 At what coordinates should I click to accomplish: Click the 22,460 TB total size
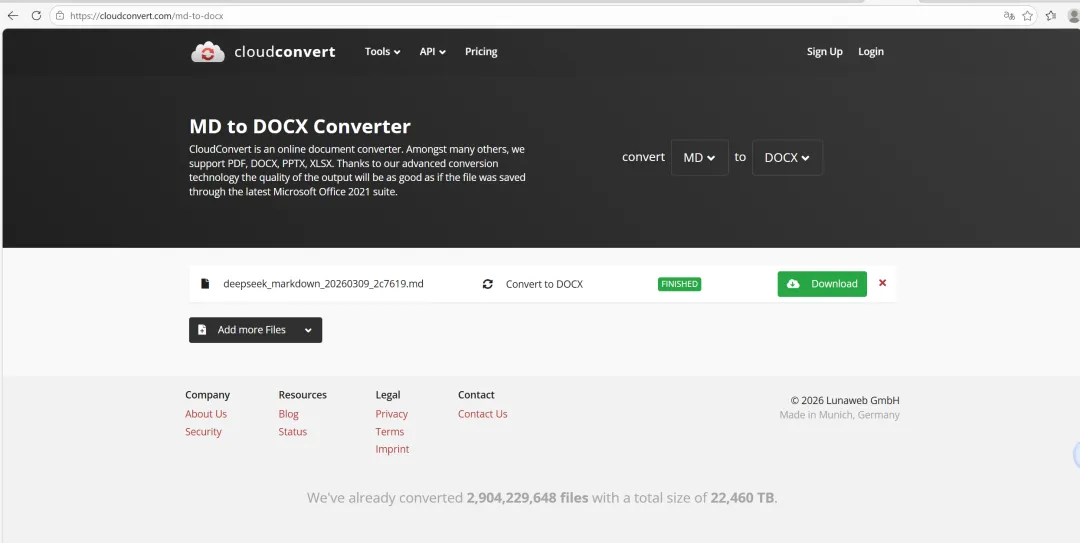pos(742,498)
